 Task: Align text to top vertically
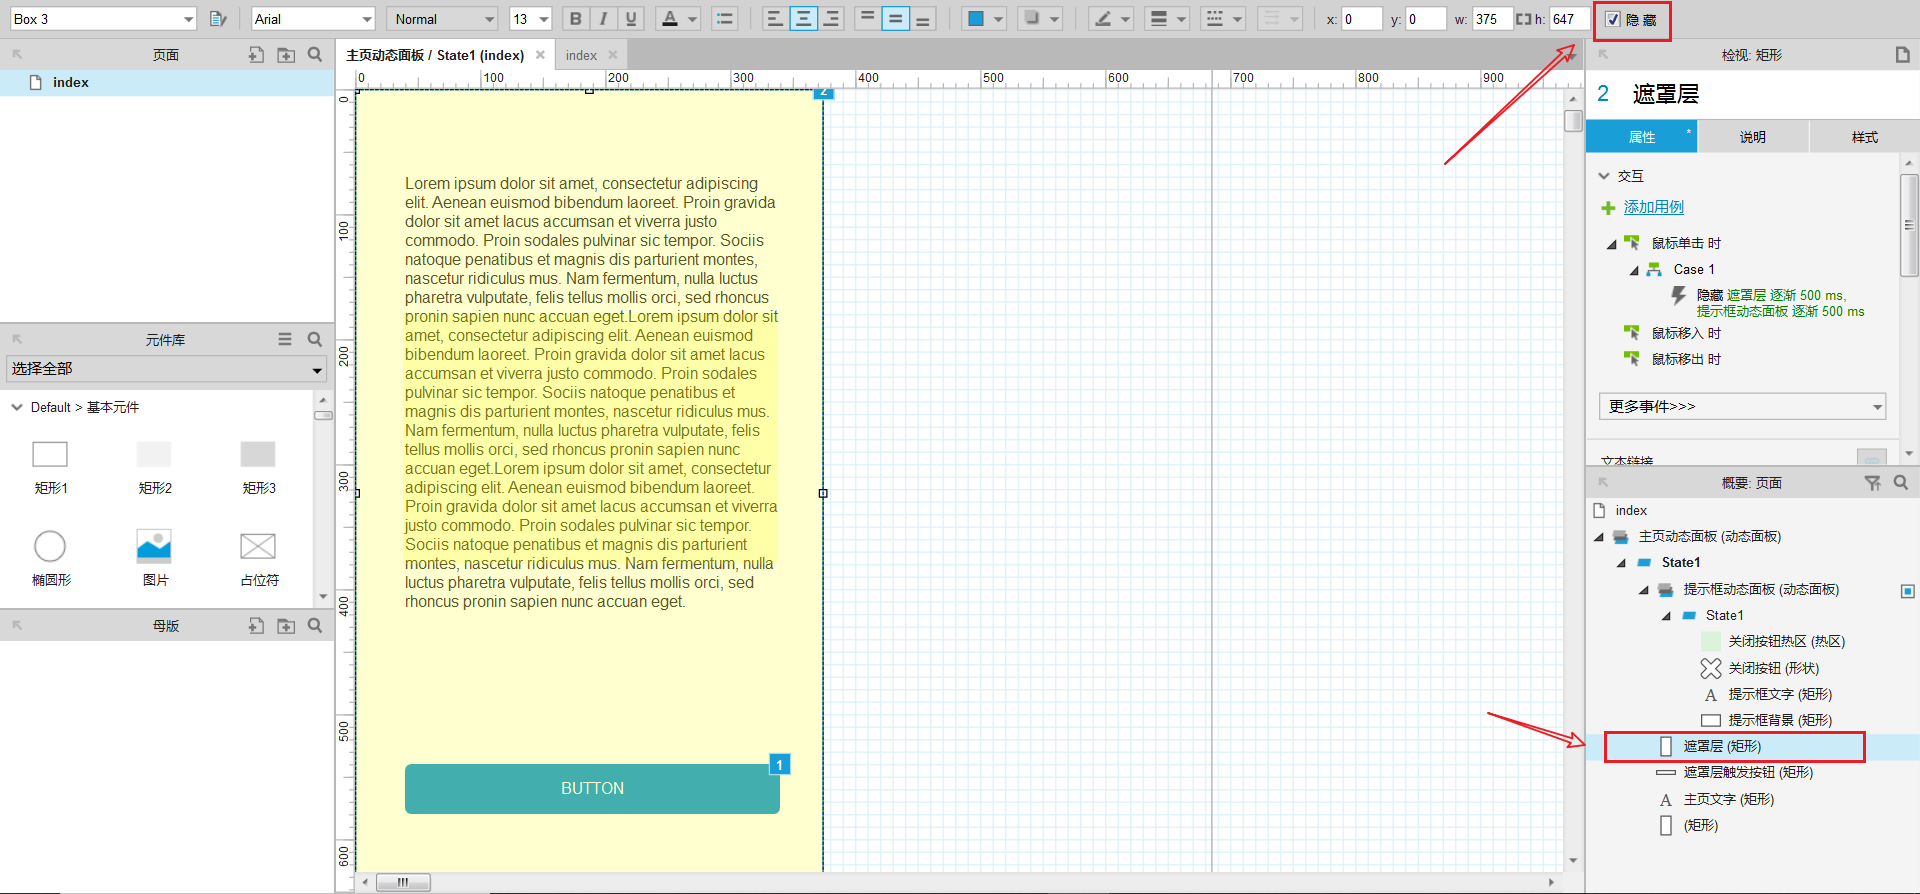pyautogui.click(x=868, y=19)
